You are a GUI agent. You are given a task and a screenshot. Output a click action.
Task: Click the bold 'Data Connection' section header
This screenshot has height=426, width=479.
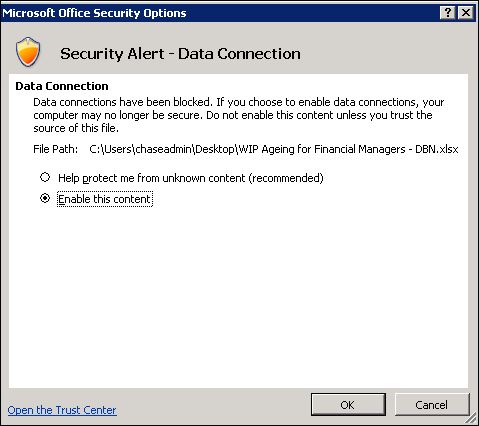(62, 86)
